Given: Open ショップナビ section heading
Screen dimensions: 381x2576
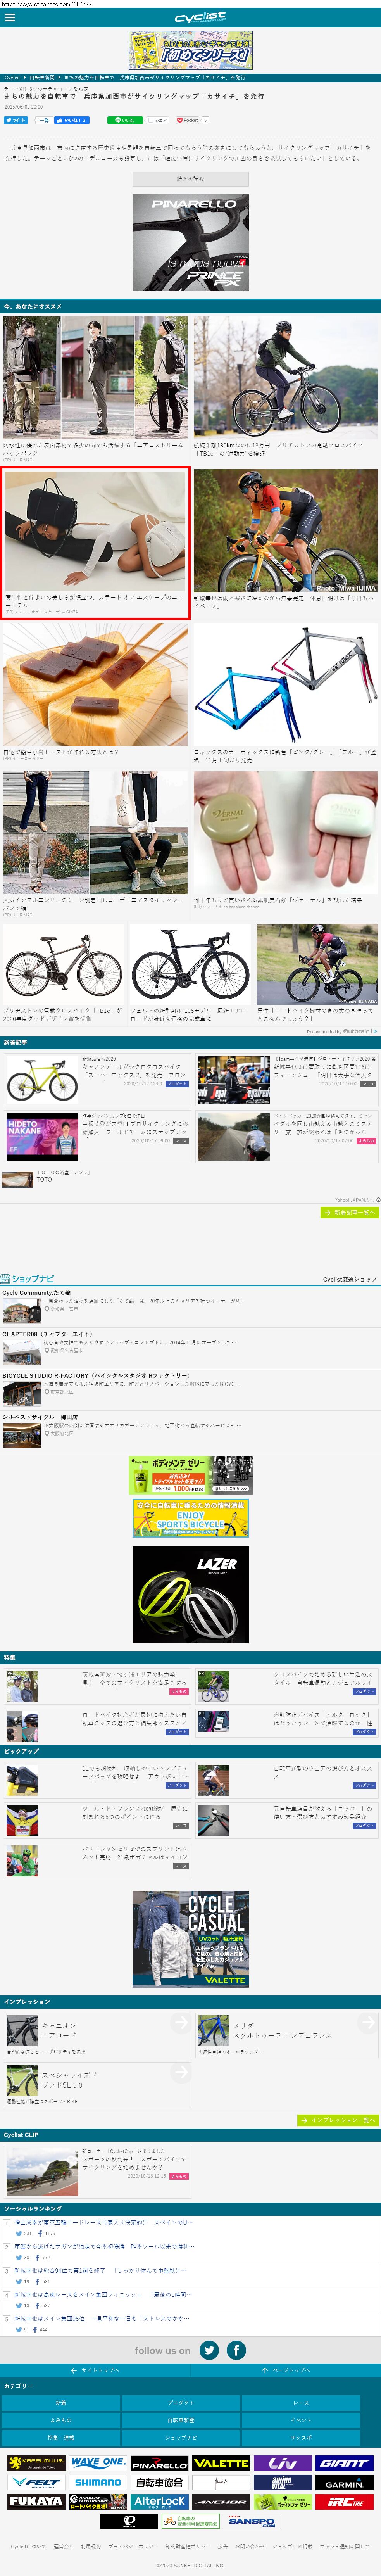Looking at the screenshot, I should coord(28,1278).
